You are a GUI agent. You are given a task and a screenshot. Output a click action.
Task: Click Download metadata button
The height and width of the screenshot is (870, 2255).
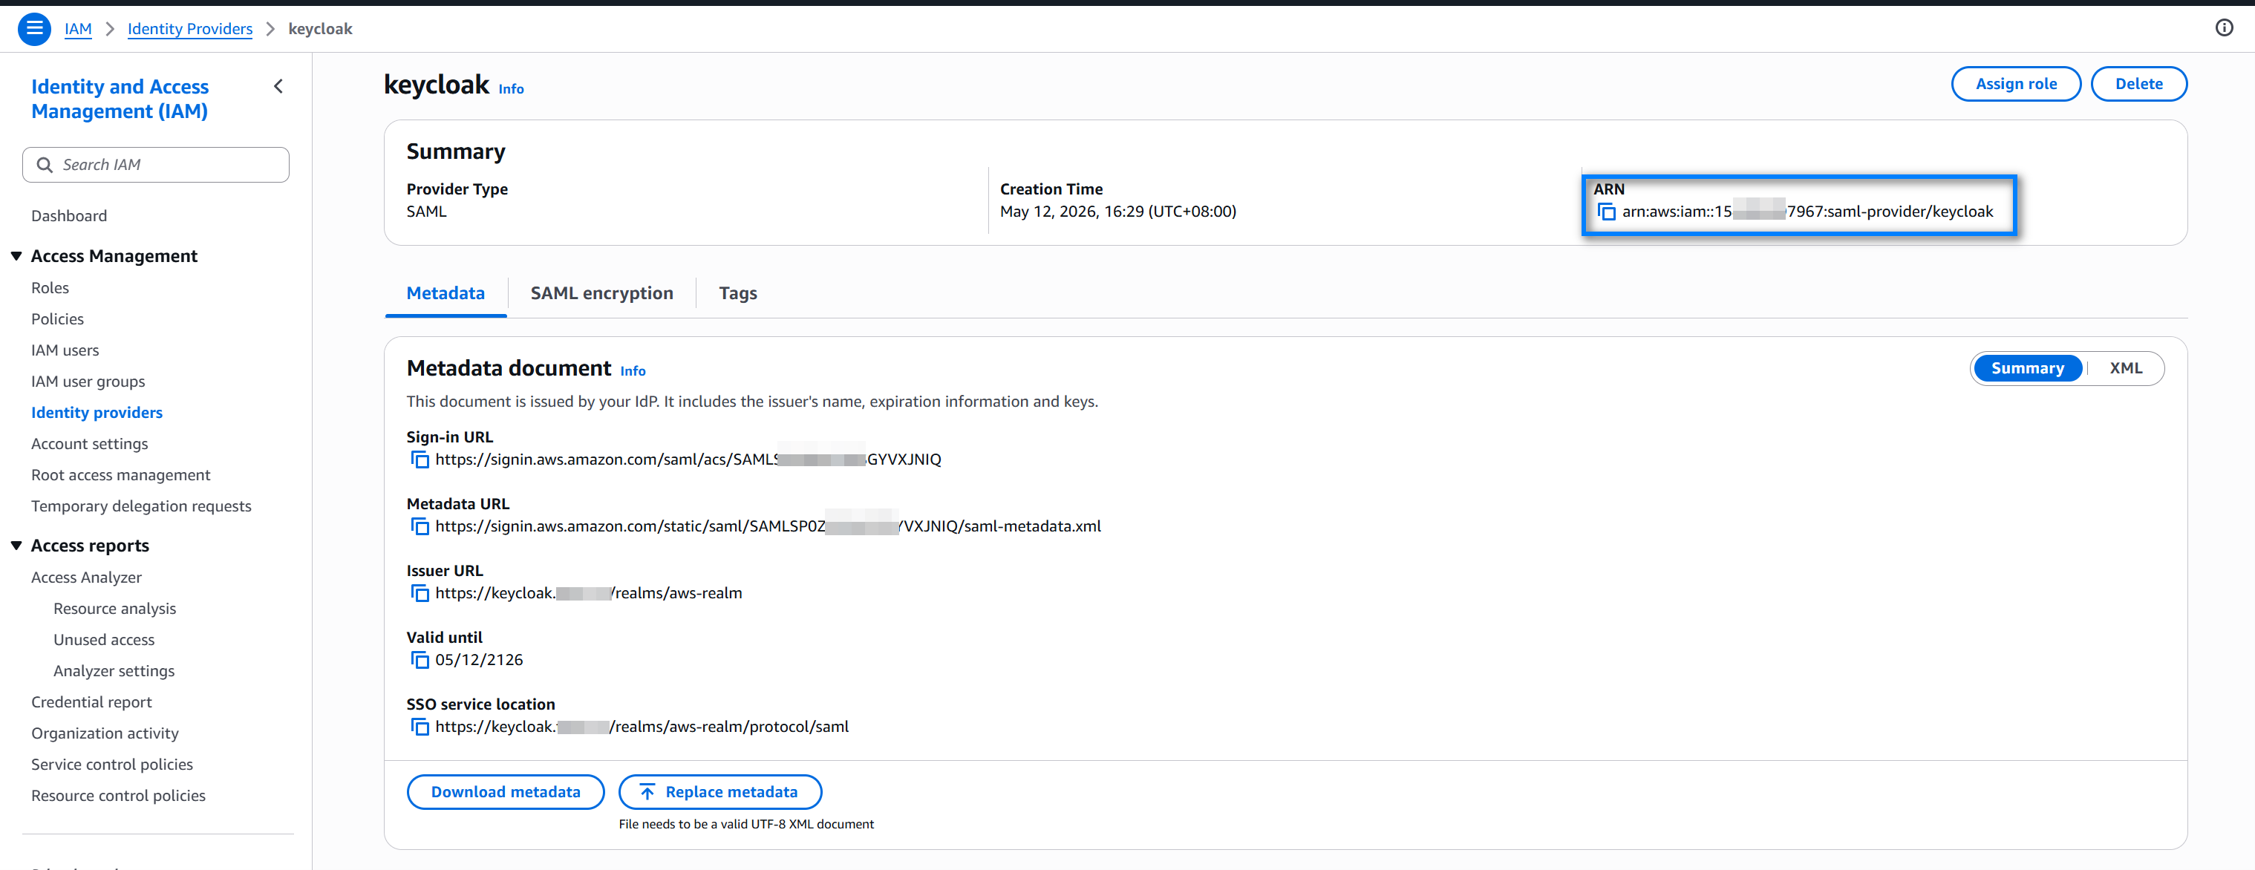[506, 792]
